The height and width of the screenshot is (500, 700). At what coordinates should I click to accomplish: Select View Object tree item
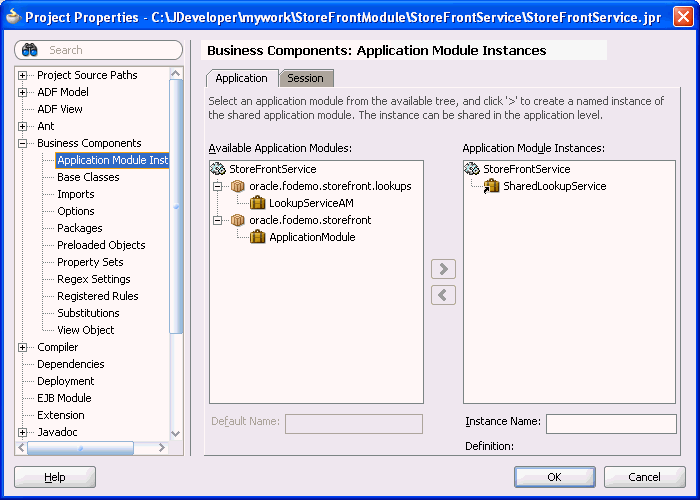pyautogui.click(x=85, y=330)
